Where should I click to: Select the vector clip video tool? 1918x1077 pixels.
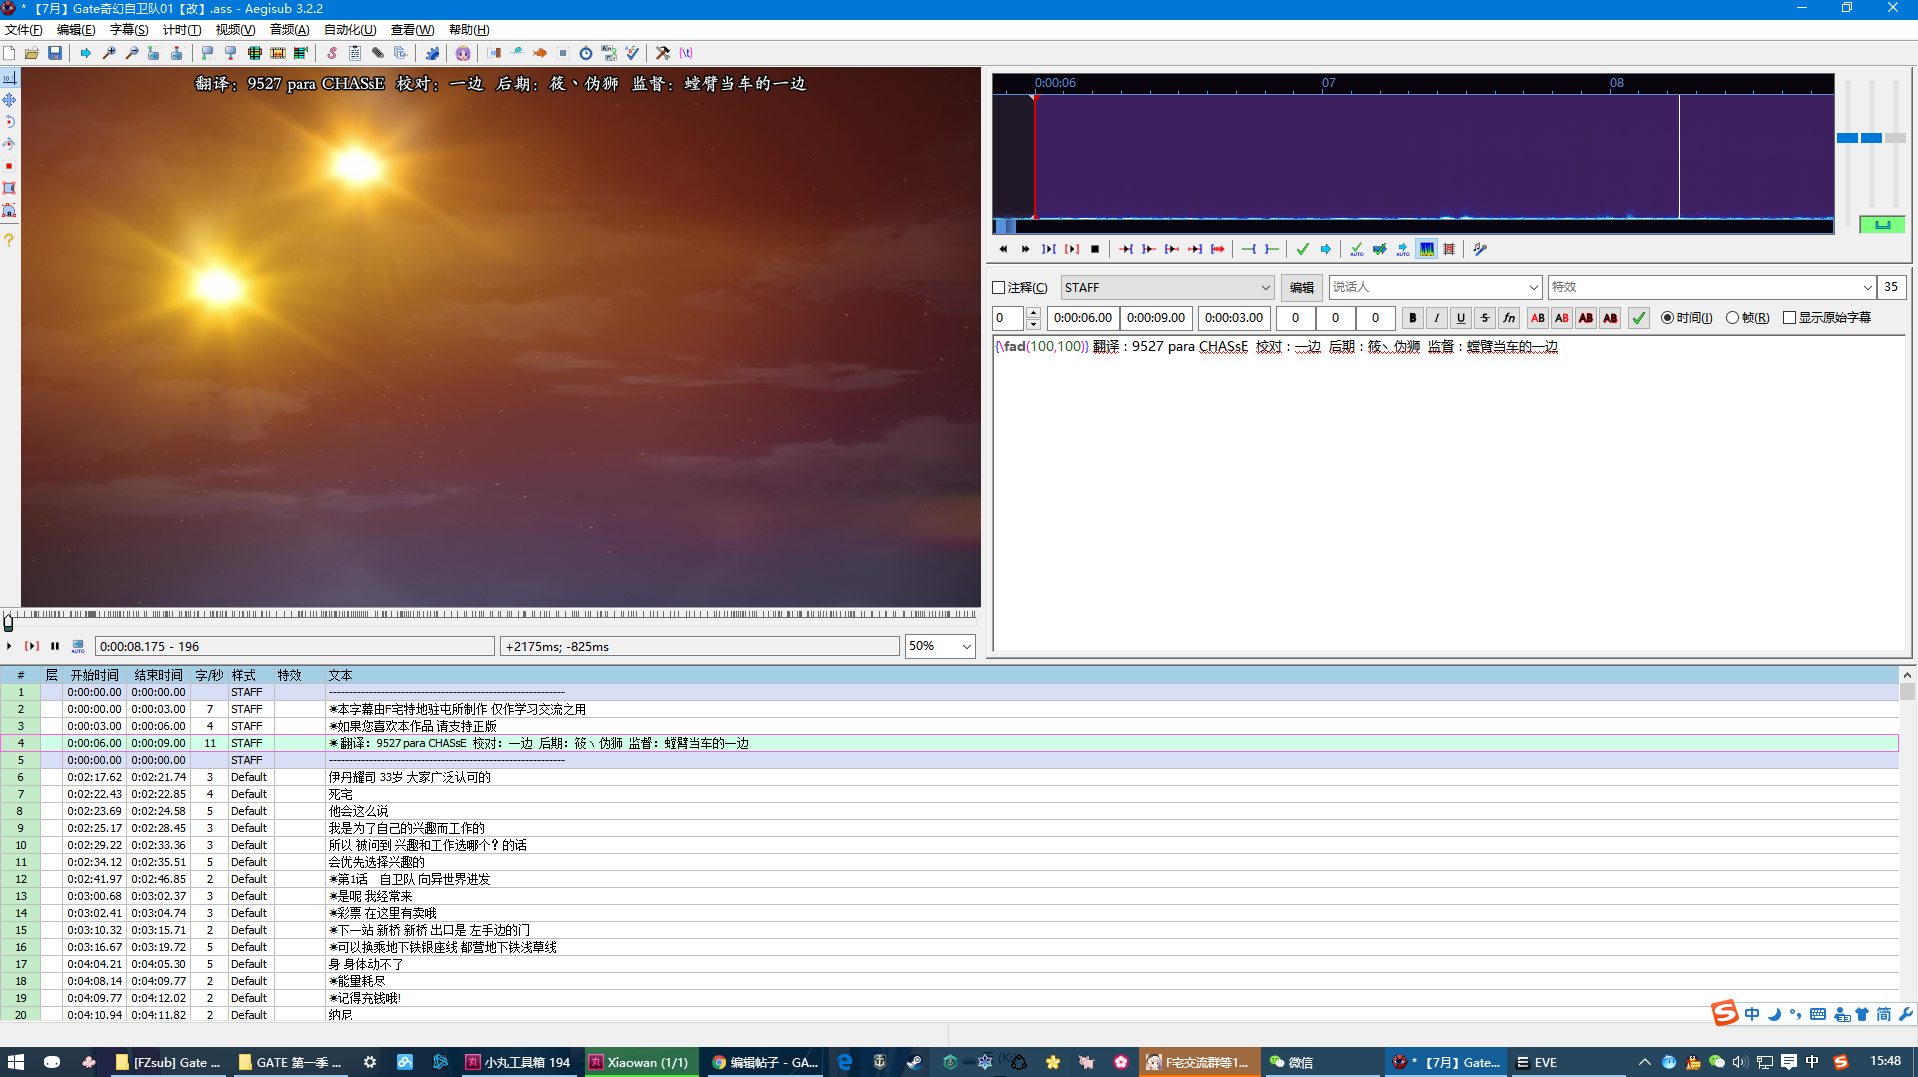click(x=9, y=210)
